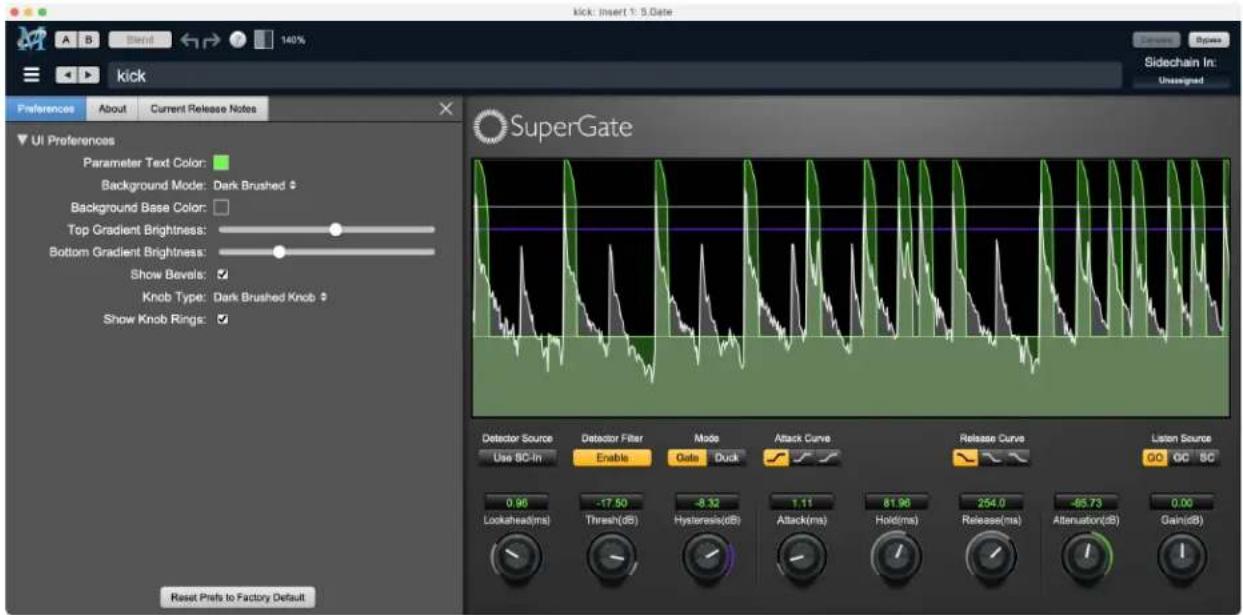Click Reset Prefs to Factory Default
1243x615 pixels.
[x=238, y=597]
